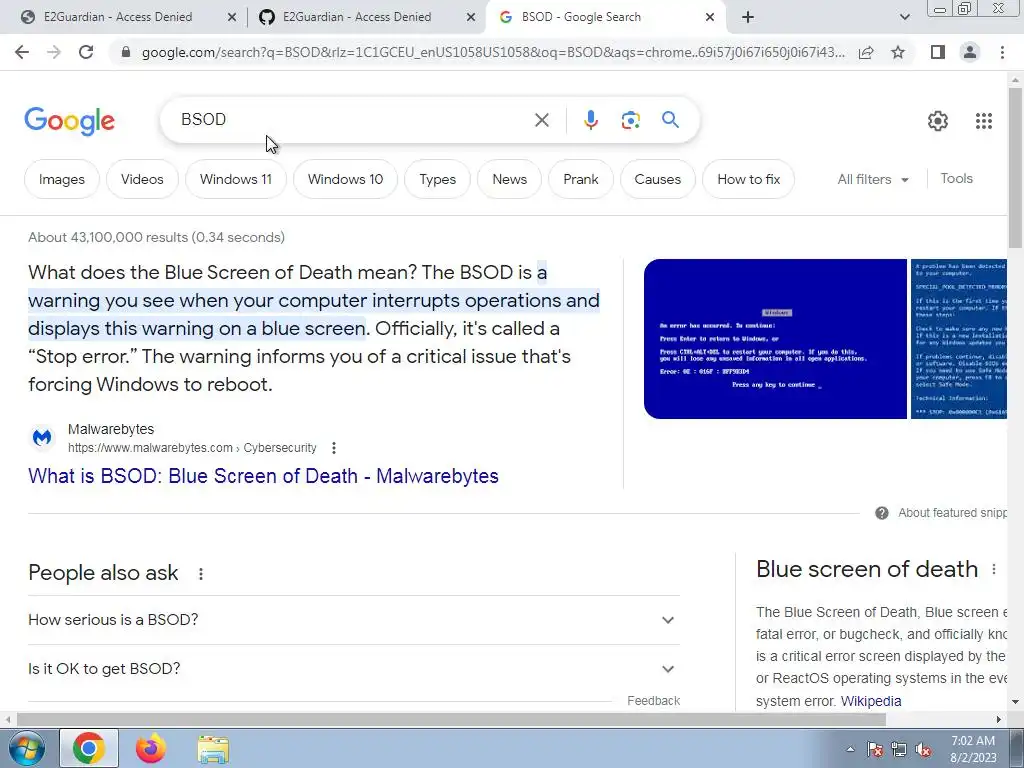Select the Prank filter chip
Screen dimensions: 1024x768
pyautogui.click(x=581, y=179)
